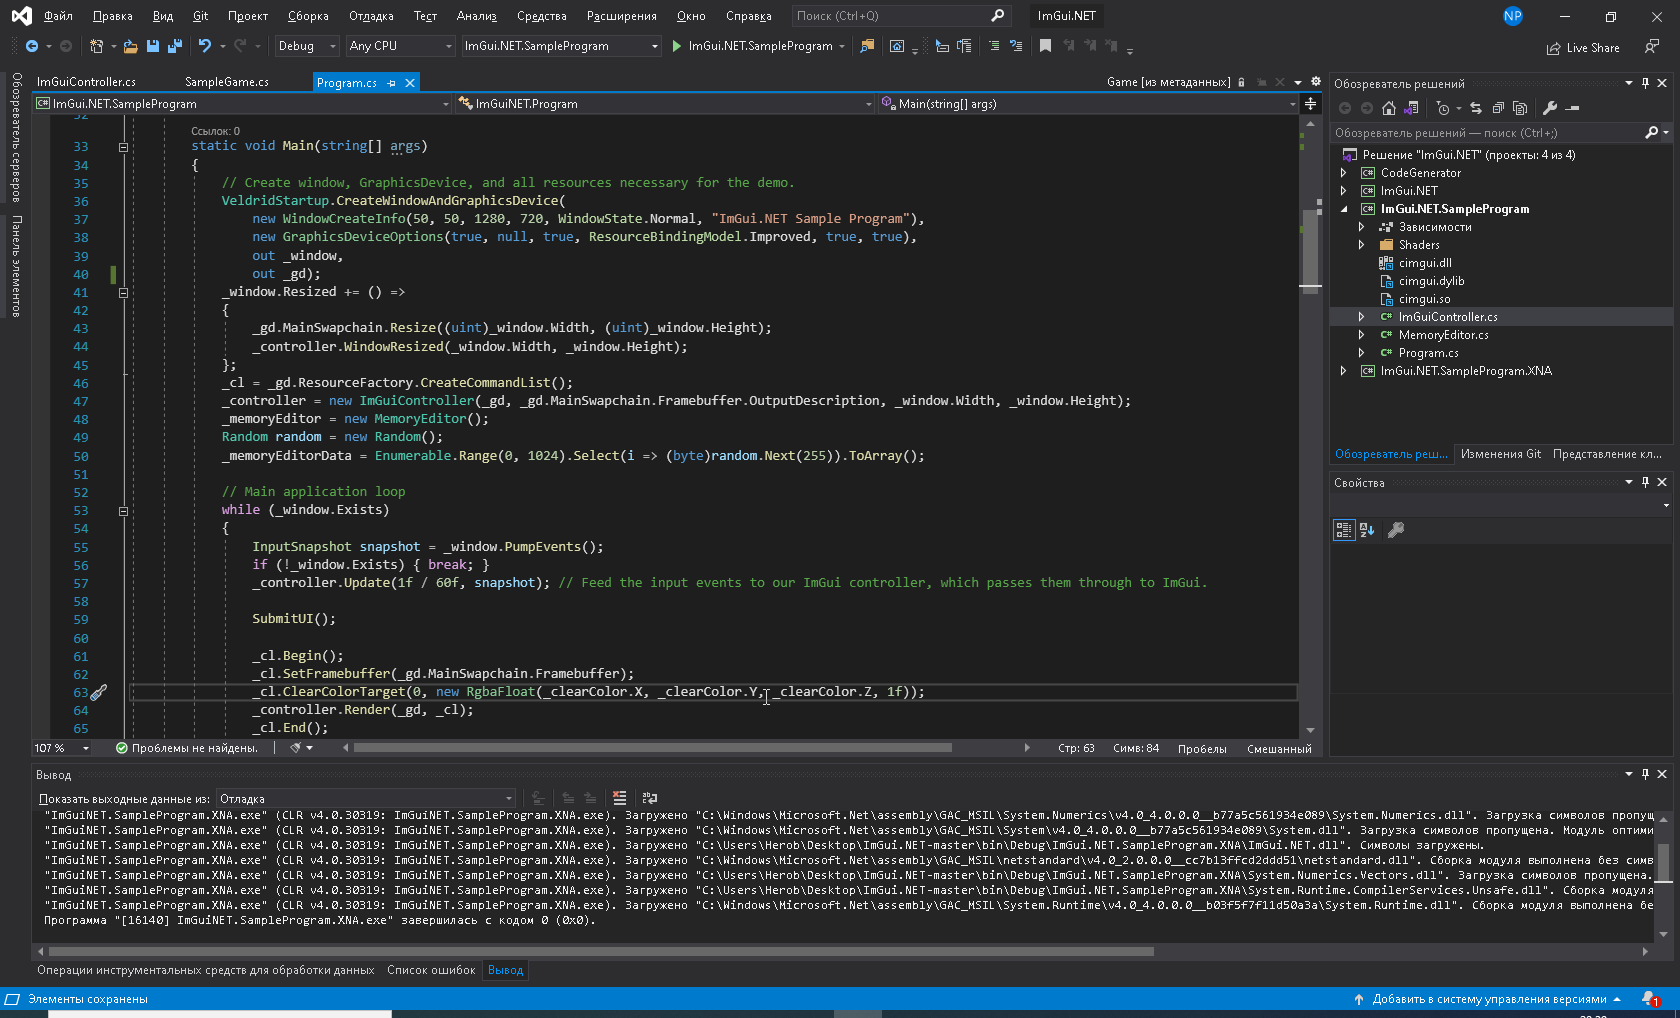Toggle auto-hide pin on Properties panel
This screenshot has height=1018, width=1680.
(x=1645, y=482)
